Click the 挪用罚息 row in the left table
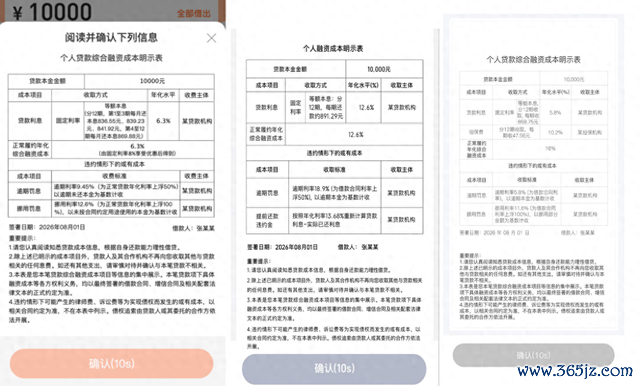 click(x=111, y=208)
